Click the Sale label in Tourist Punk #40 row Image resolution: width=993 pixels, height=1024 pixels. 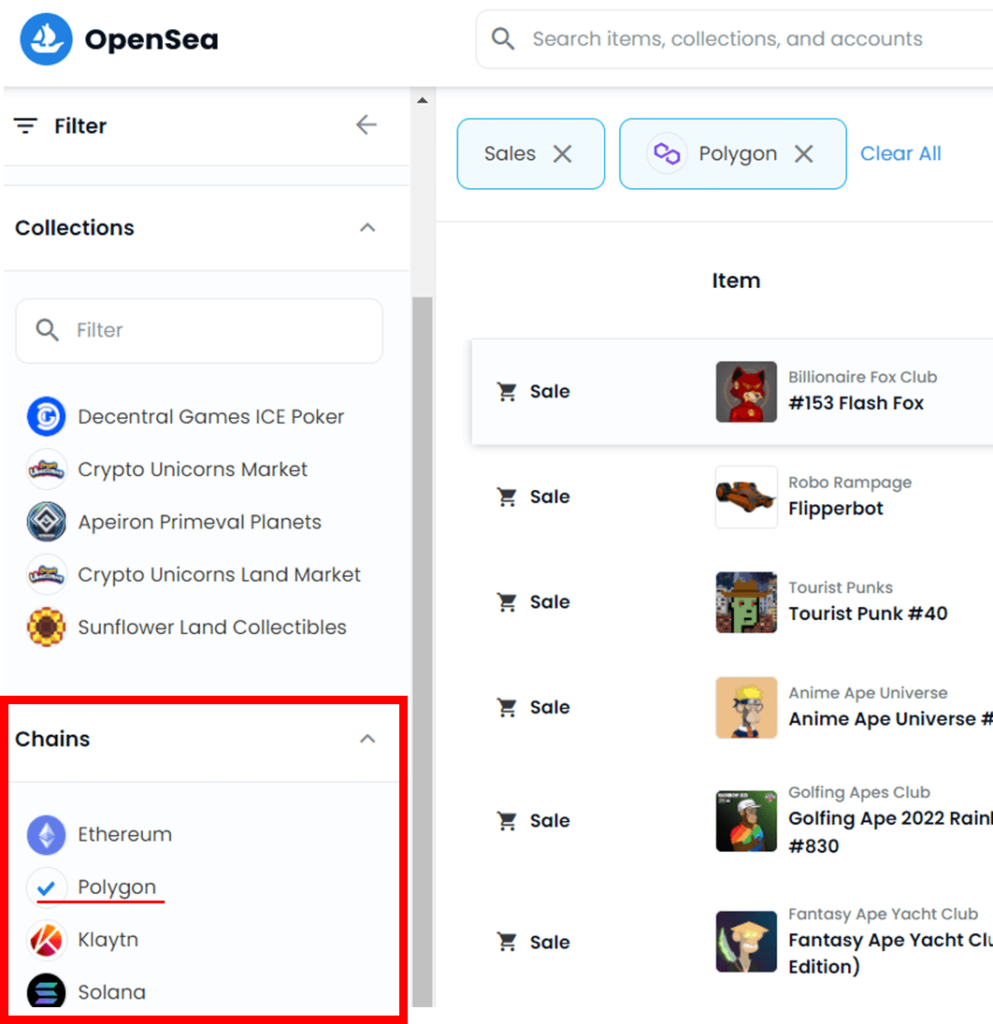pos(550,602)
